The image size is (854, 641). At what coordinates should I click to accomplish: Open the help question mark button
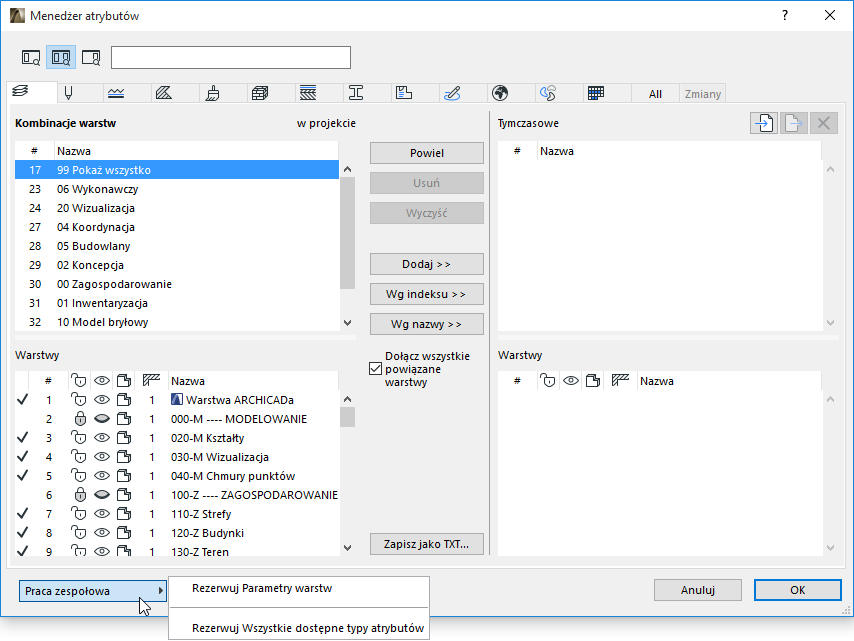point(785,15)
